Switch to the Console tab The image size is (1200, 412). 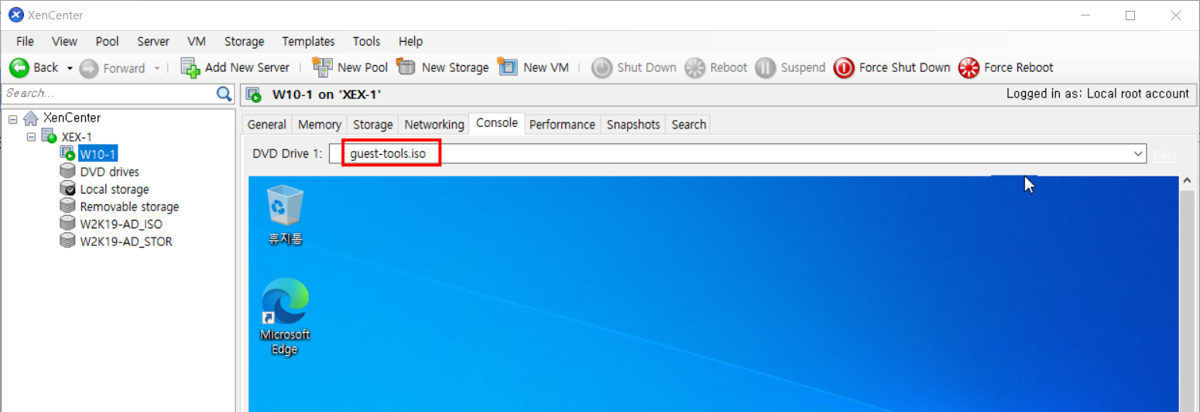[497, 123]
